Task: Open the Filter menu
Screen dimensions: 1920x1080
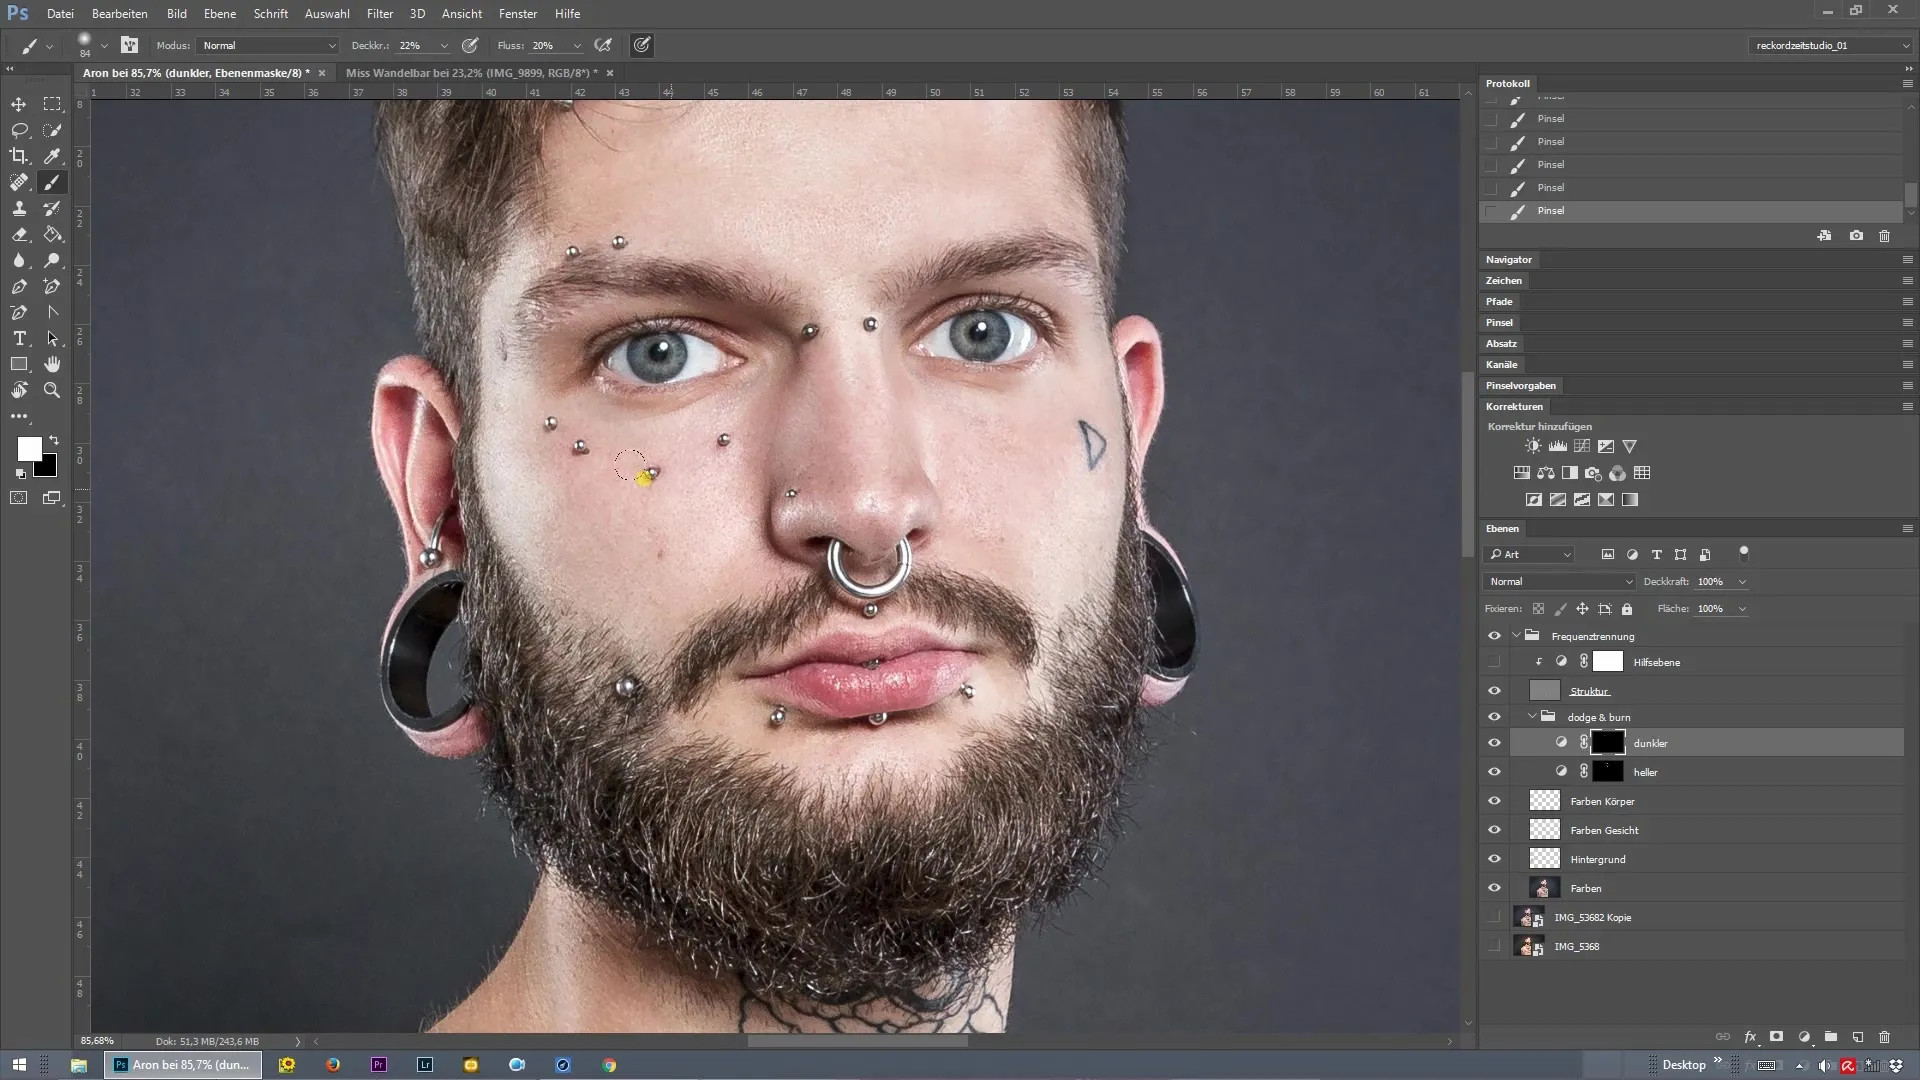Action: (379, 14)
